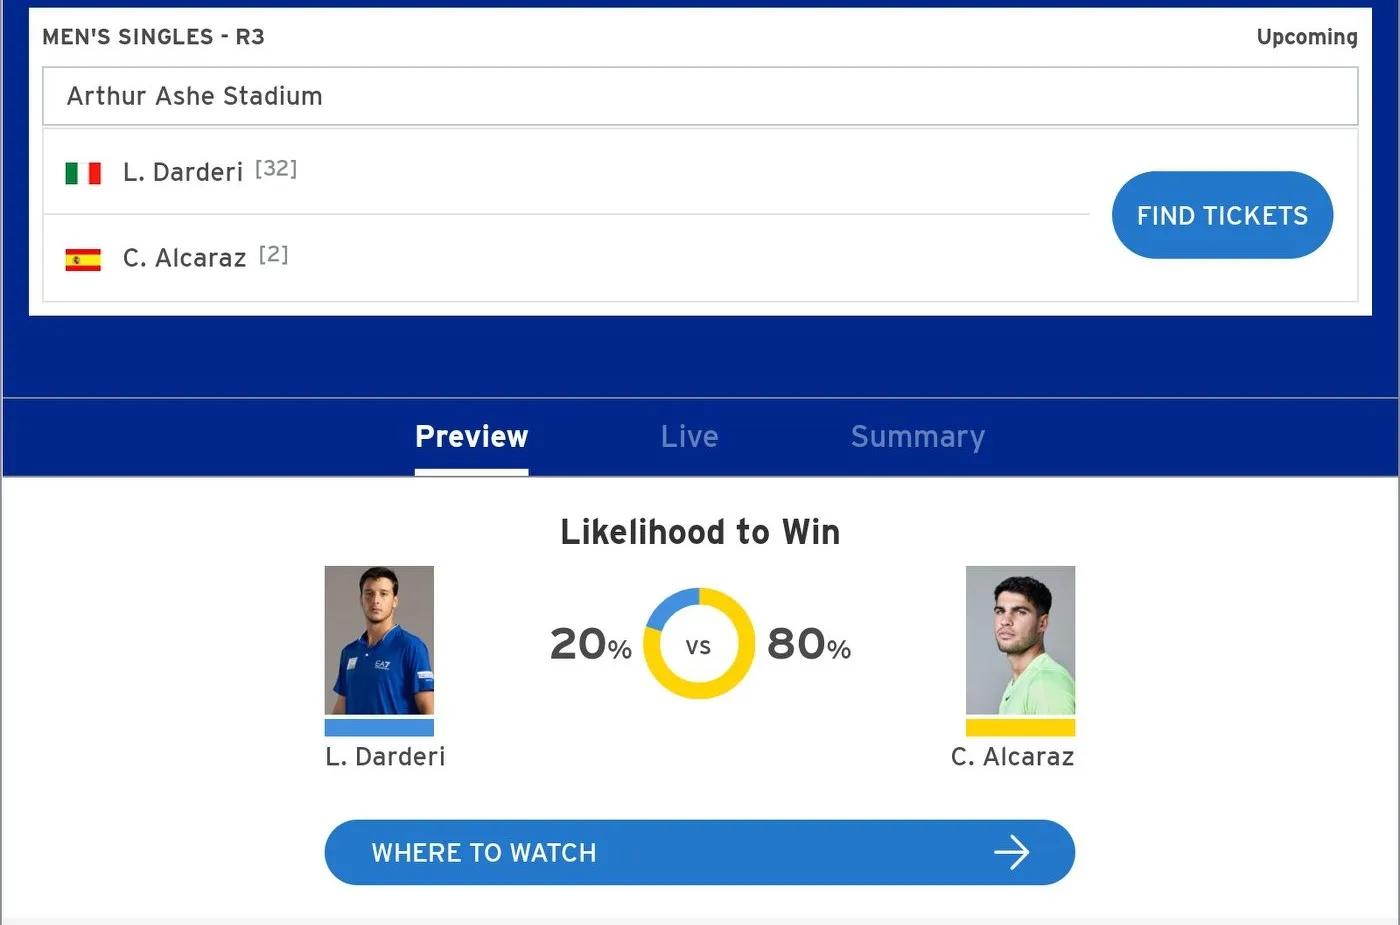
Task: Click the blue color bar under Darderi photo
Action: 379,727
